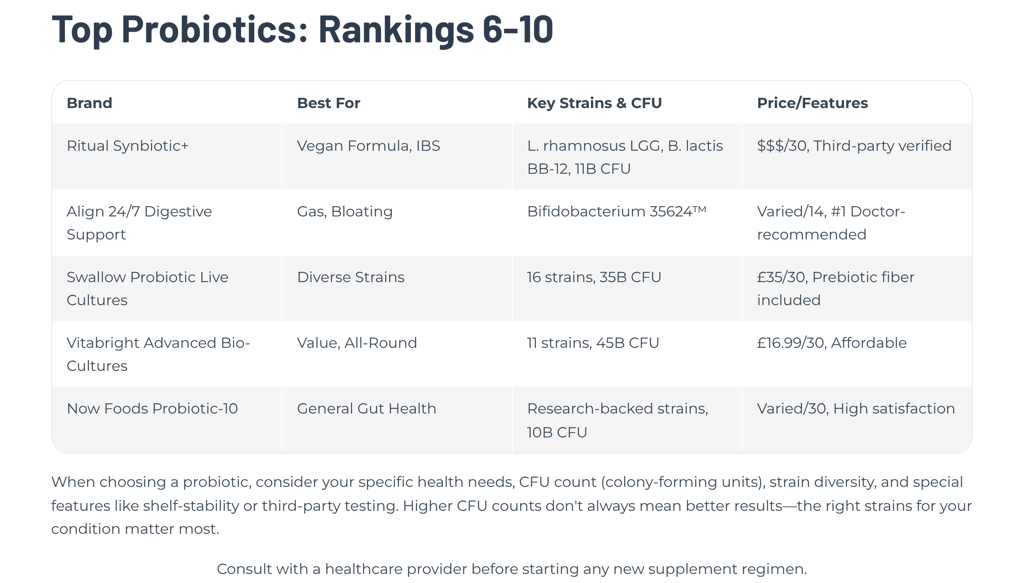This screenshot has height=583, width=1024.
Task: Select Vitabright Advanced Bio-Cultures cell
Action: point(167,355)
